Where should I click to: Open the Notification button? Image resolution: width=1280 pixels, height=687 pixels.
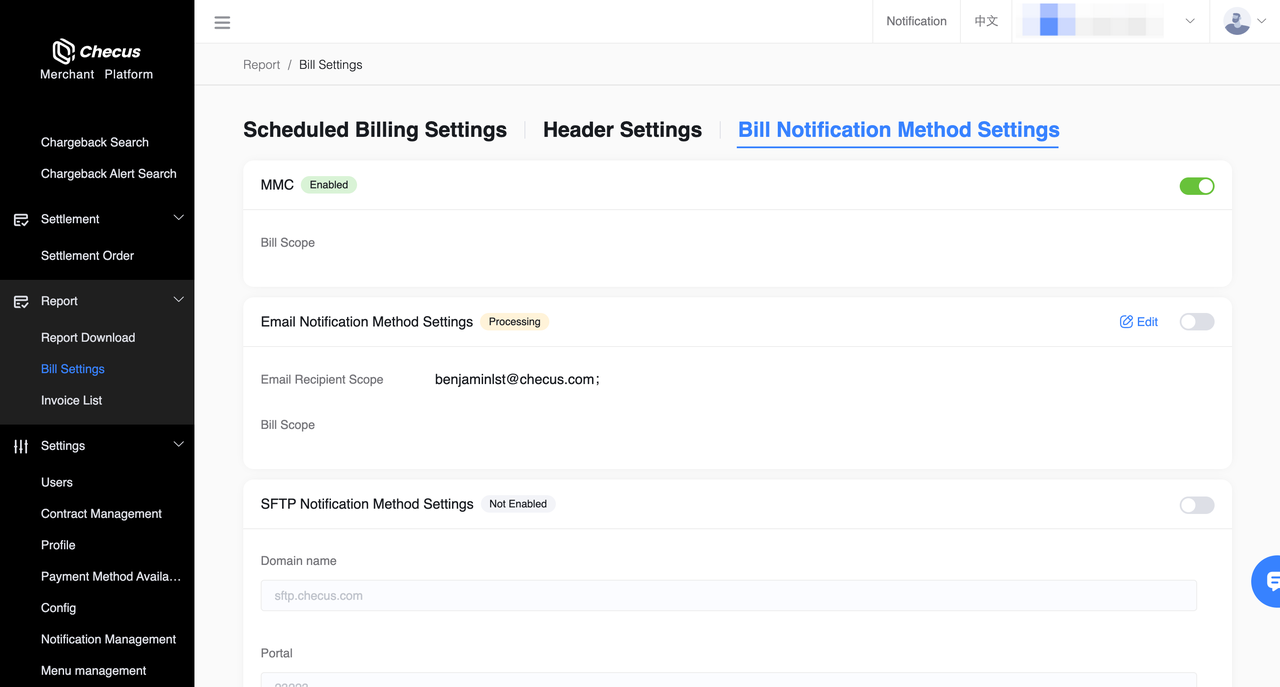(916, 21)
